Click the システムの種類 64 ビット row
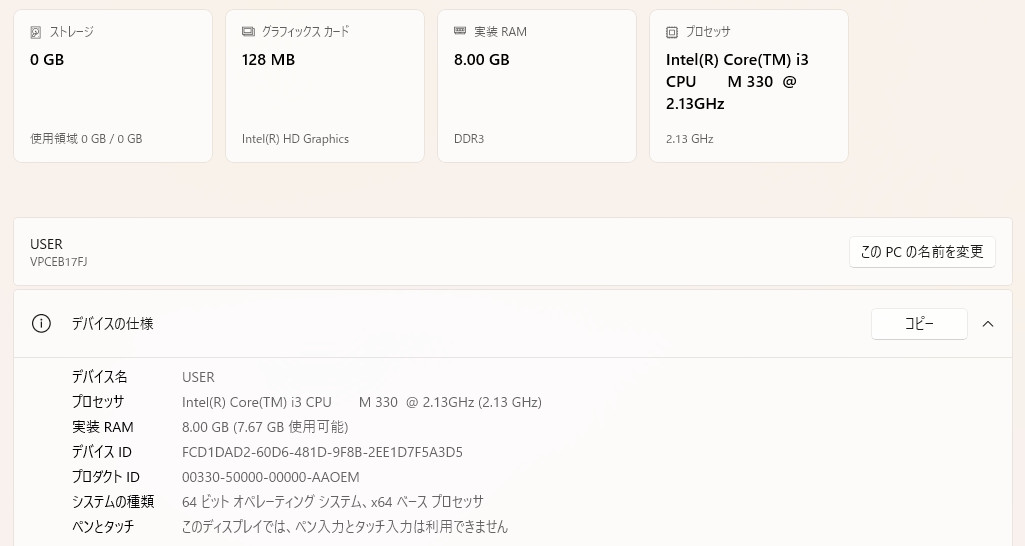The height and width of the screenshot is (546, 1025). (x=278, y=502)
